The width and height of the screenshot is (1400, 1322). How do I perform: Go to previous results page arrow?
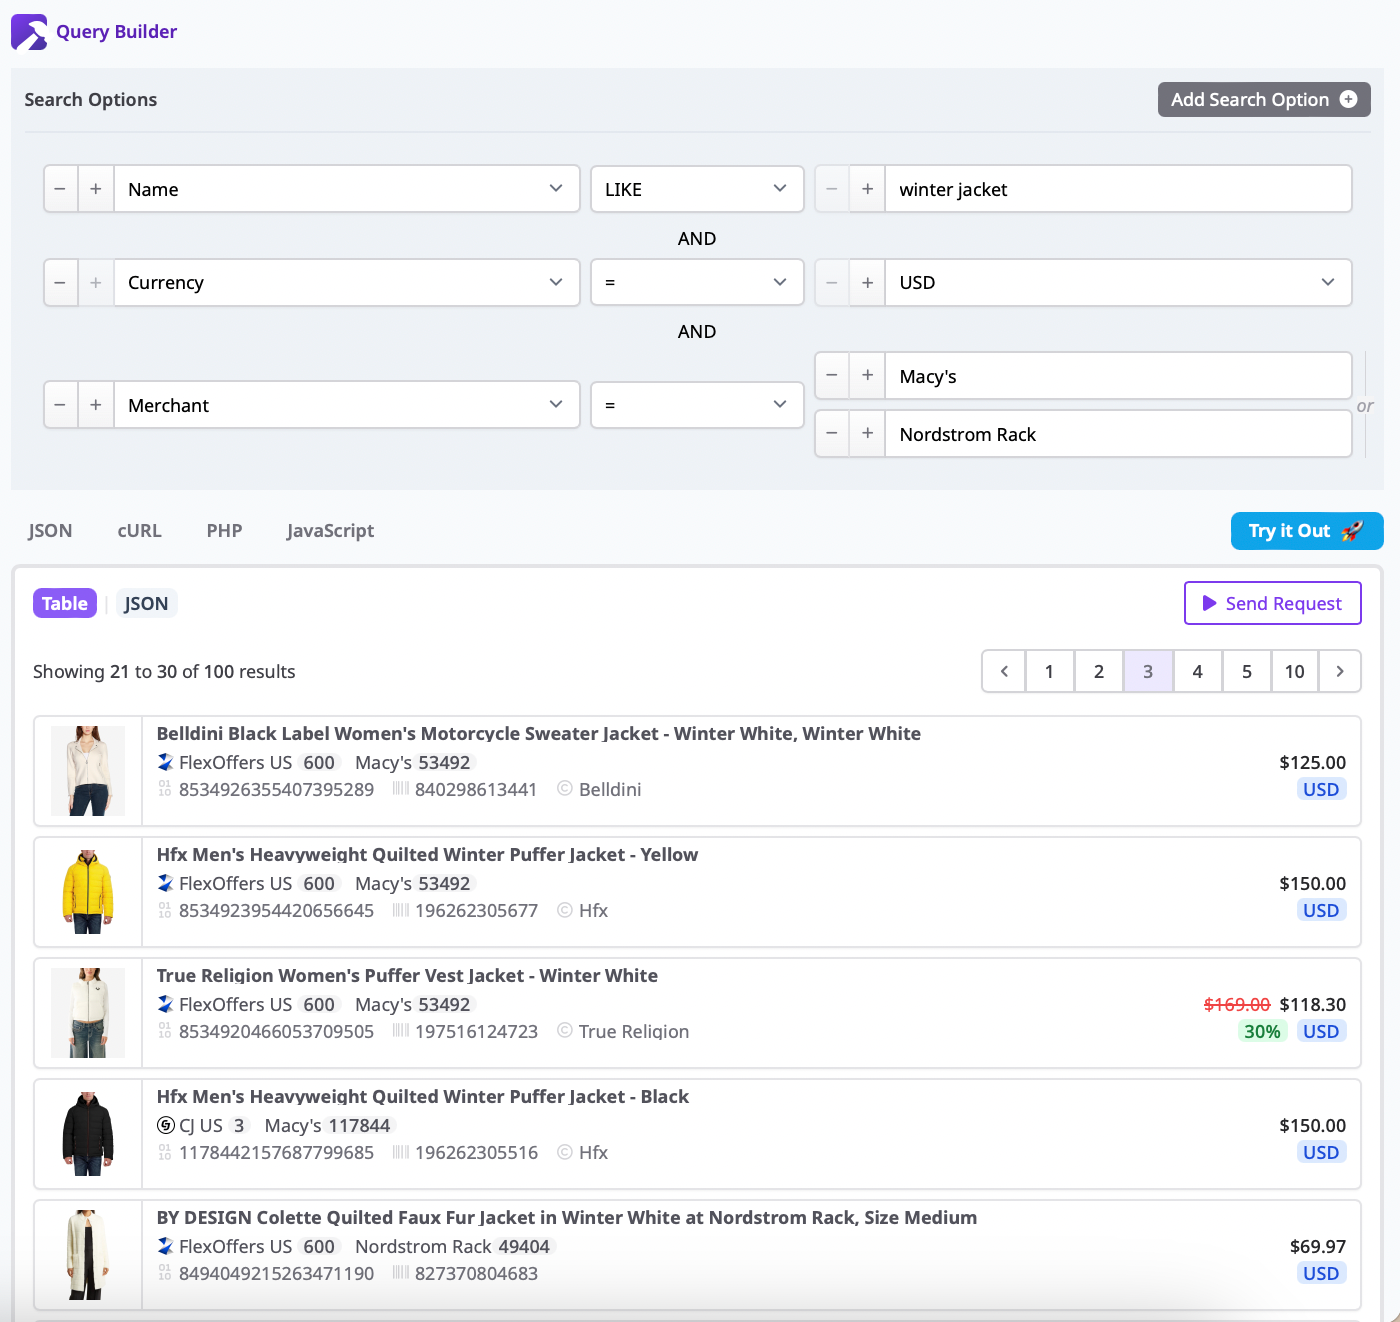click(x=1005, y=672)
